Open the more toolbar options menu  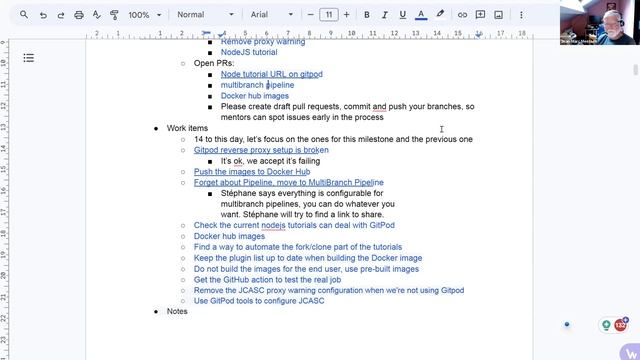pos(521,15)
